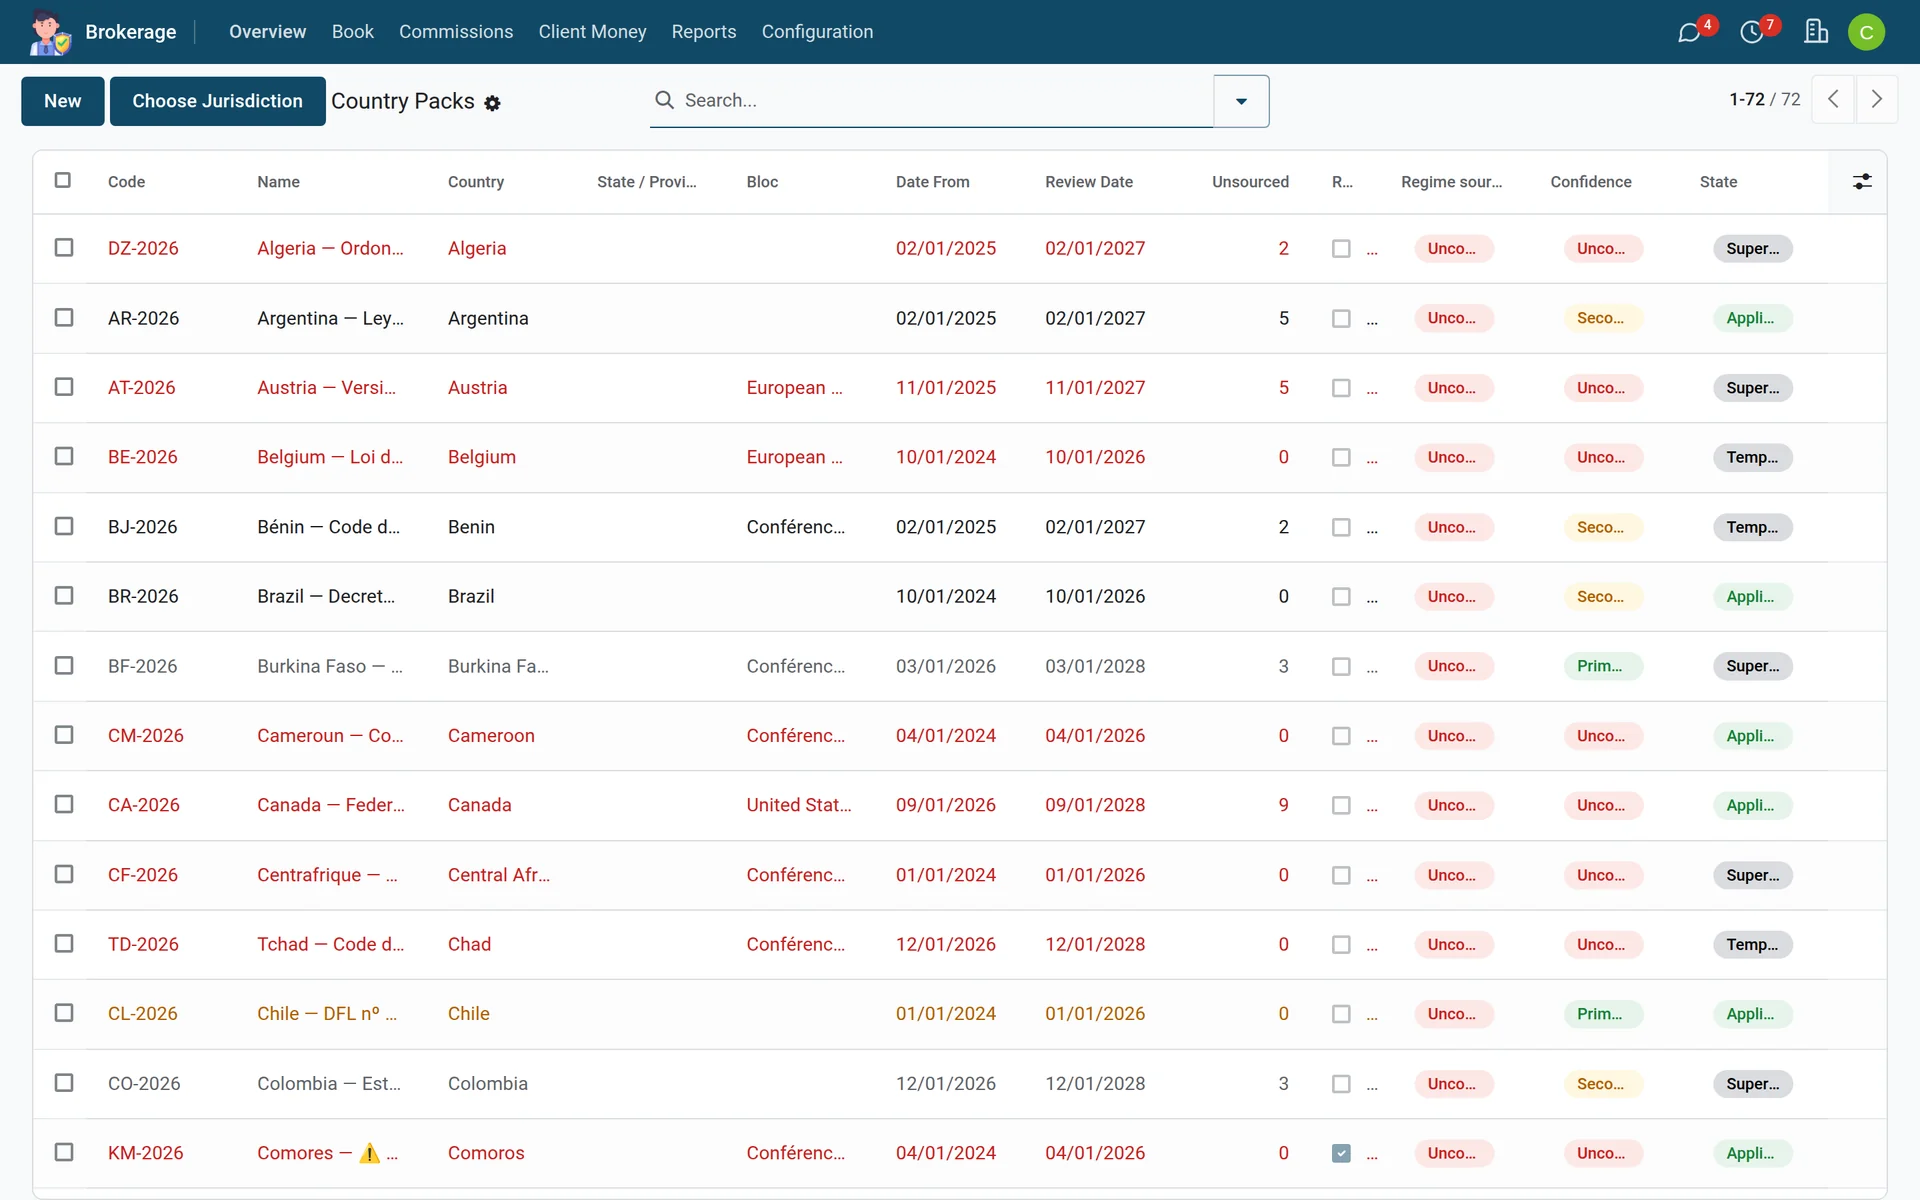Viewport: 1920px width, 1200px height.
Task: Open the Overview menu
Action: click(267, 32)
